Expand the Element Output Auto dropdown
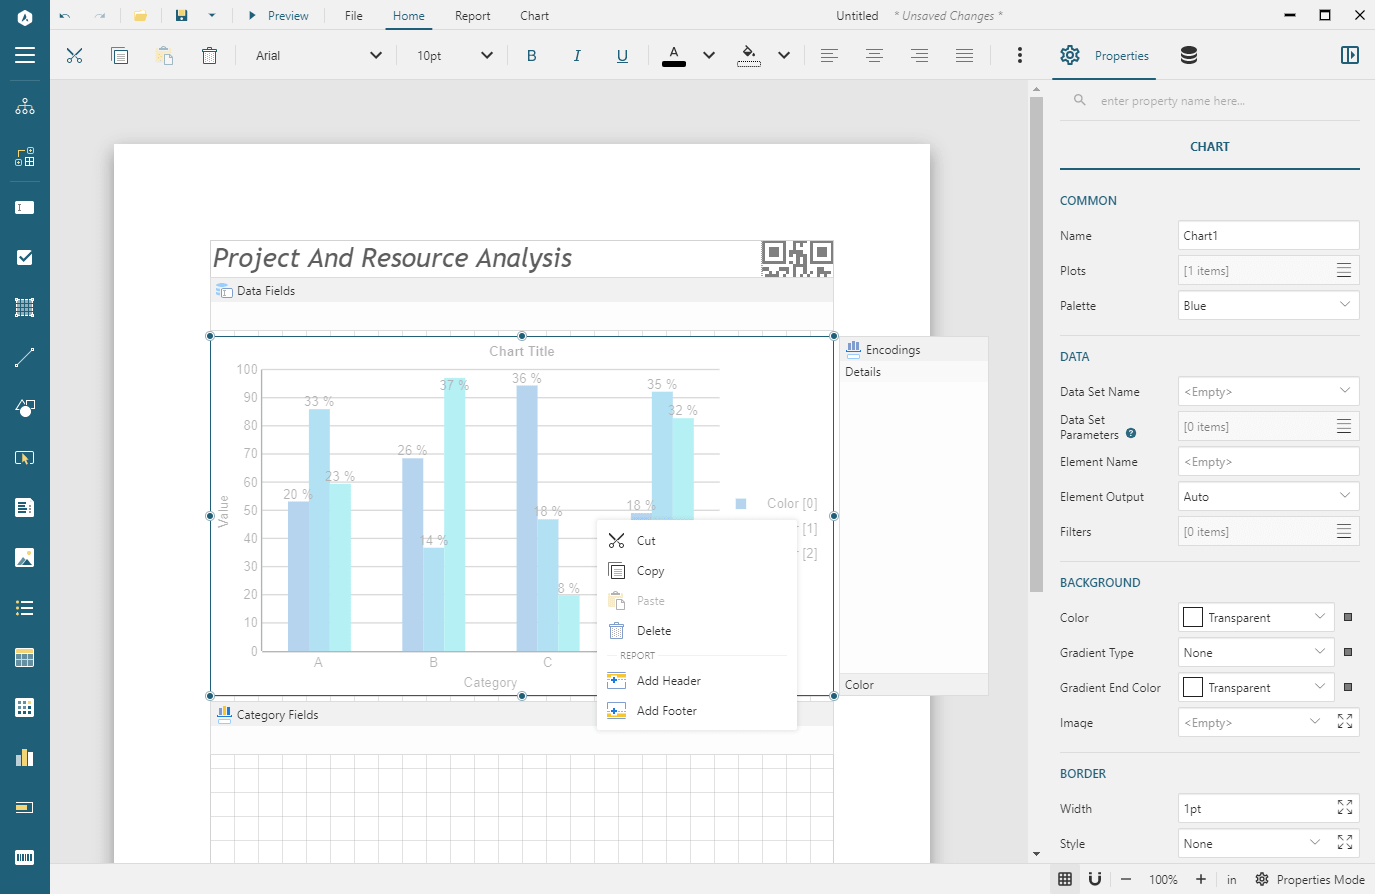1375x894 pixels. point(1268,497)
